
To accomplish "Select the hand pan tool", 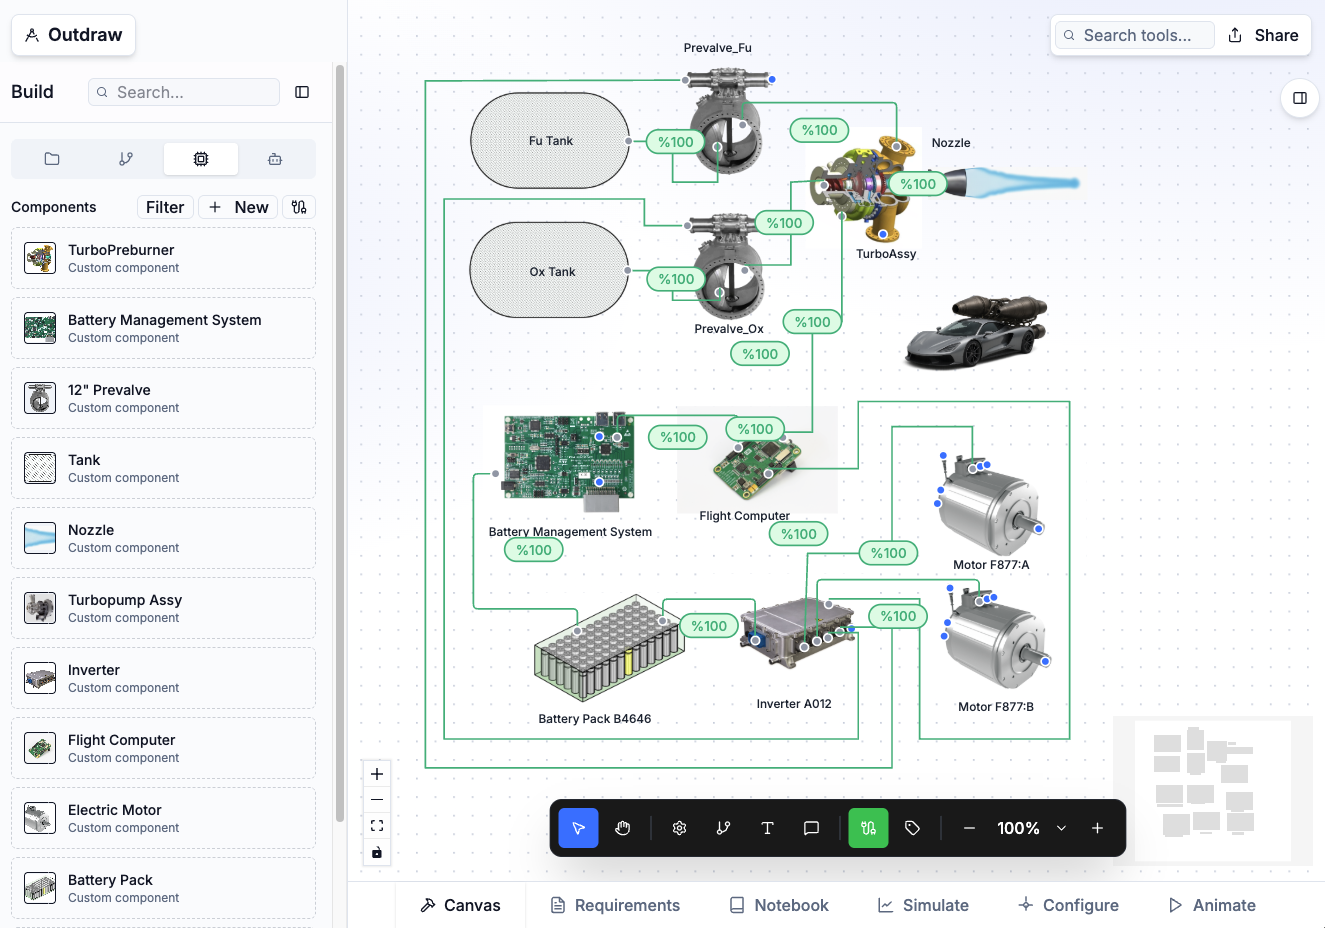I will click(x=623, y=828).
